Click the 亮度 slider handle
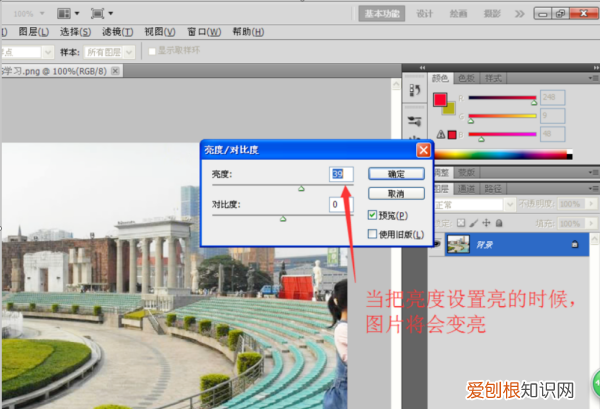 point(301,188)
